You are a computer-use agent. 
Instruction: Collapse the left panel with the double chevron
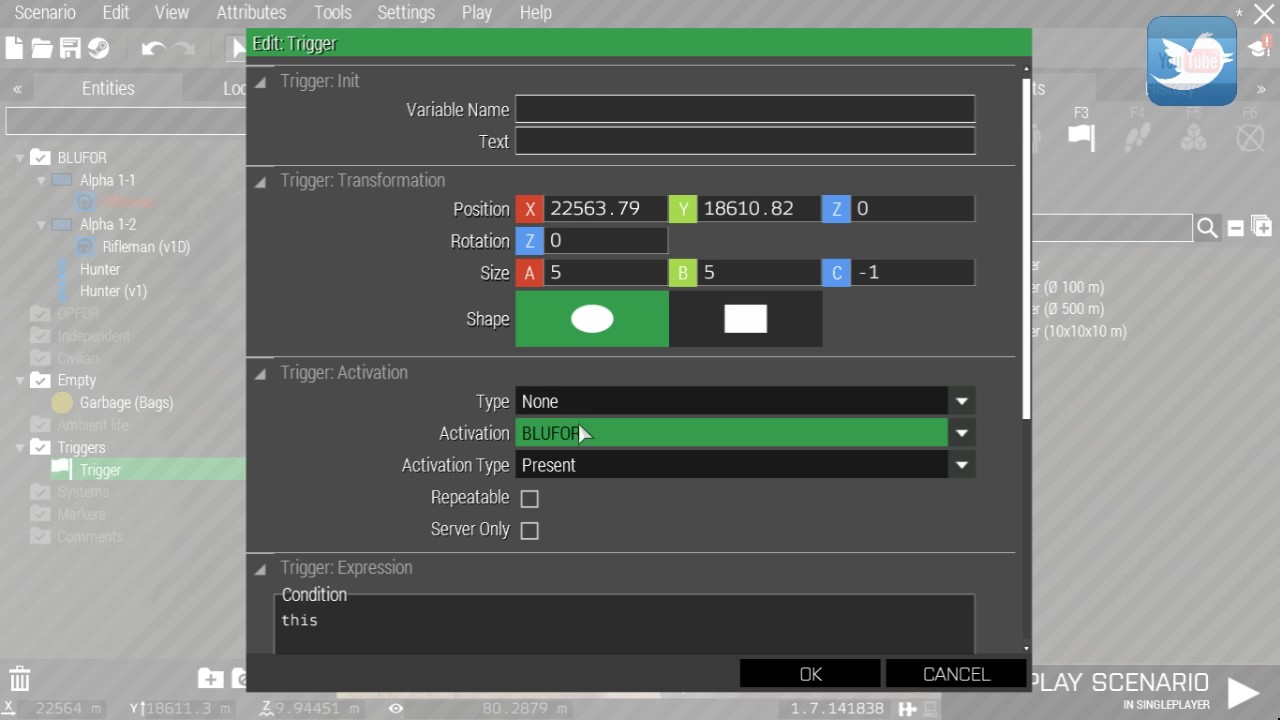[17, 89]
